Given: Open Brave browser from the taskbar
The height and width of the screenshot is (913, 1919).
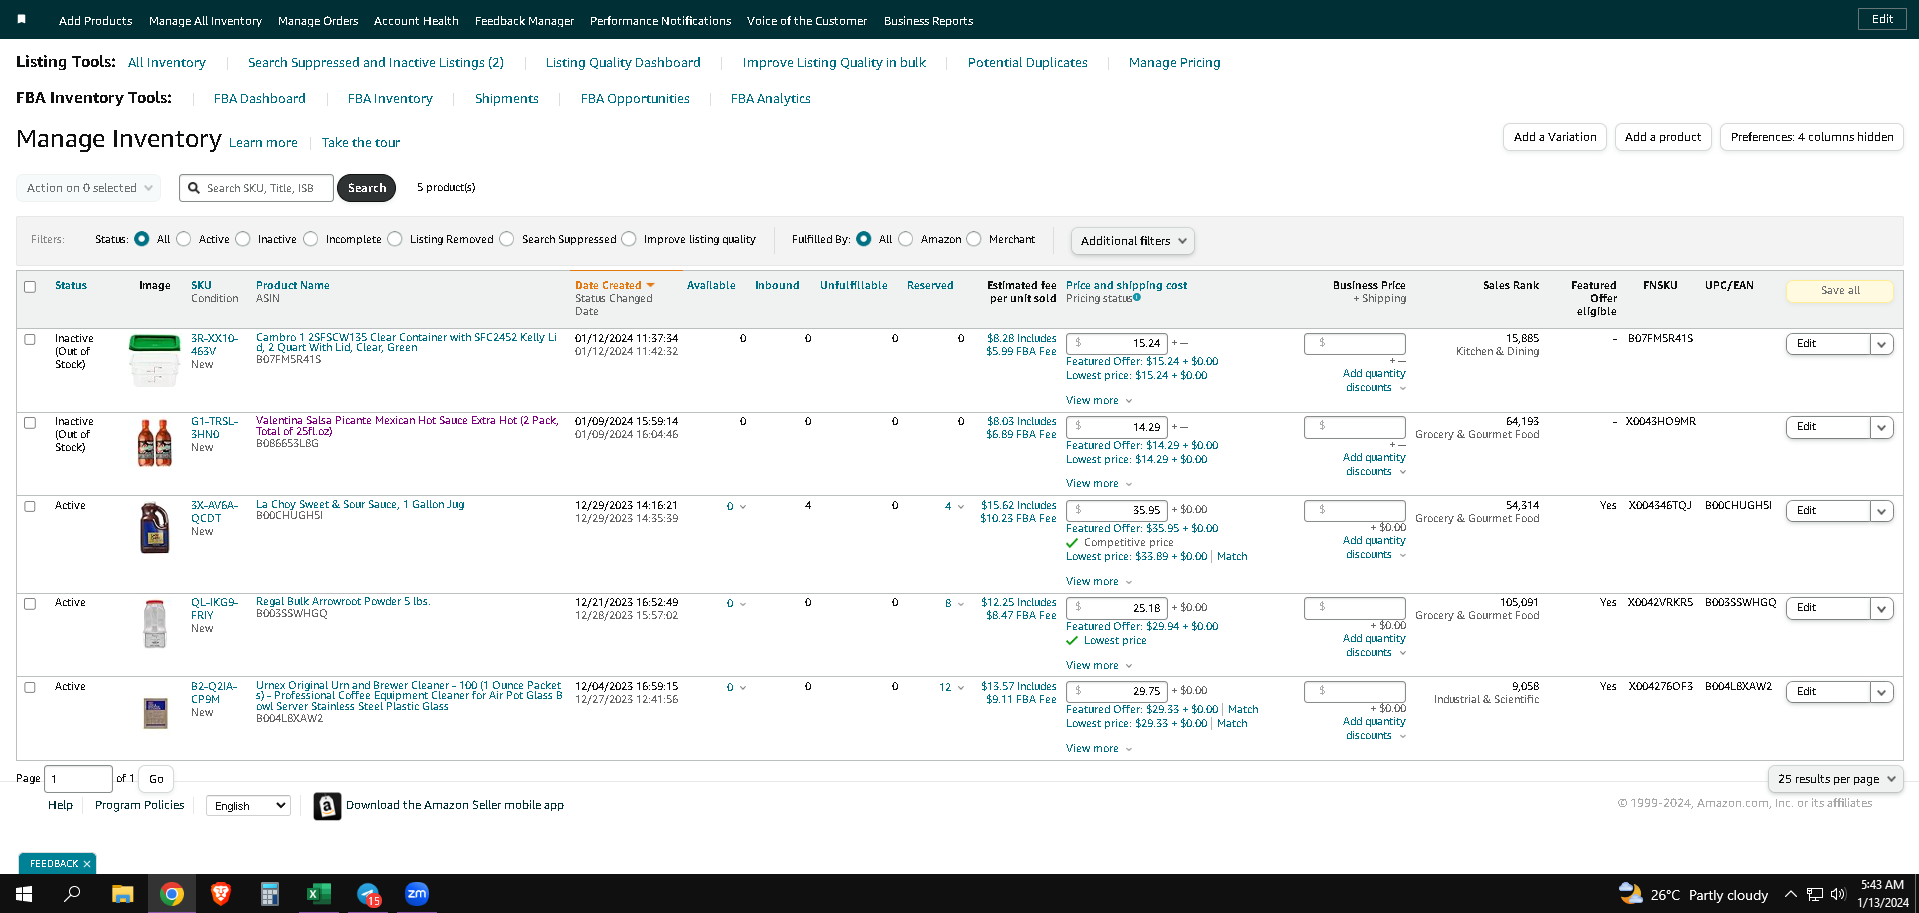Looking at the screenshot, I should tap(221, 894).
